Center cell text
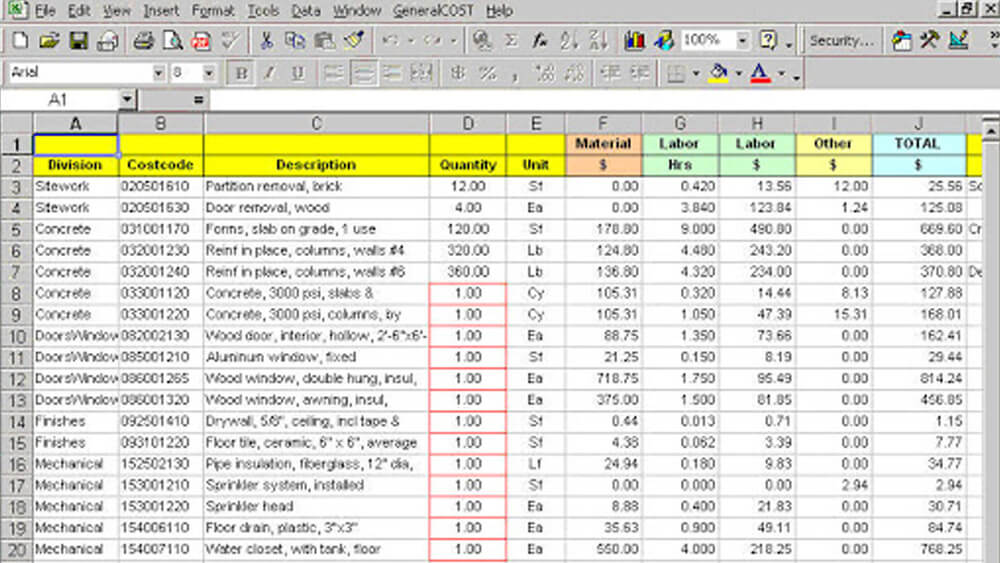Viewport: 1000px width, 563px height. pyautogui.click(x=363, y=73)
